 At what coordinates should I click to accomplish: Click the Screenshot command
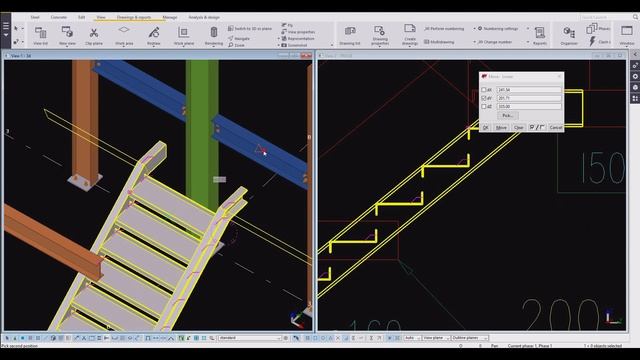pos(294,45)
